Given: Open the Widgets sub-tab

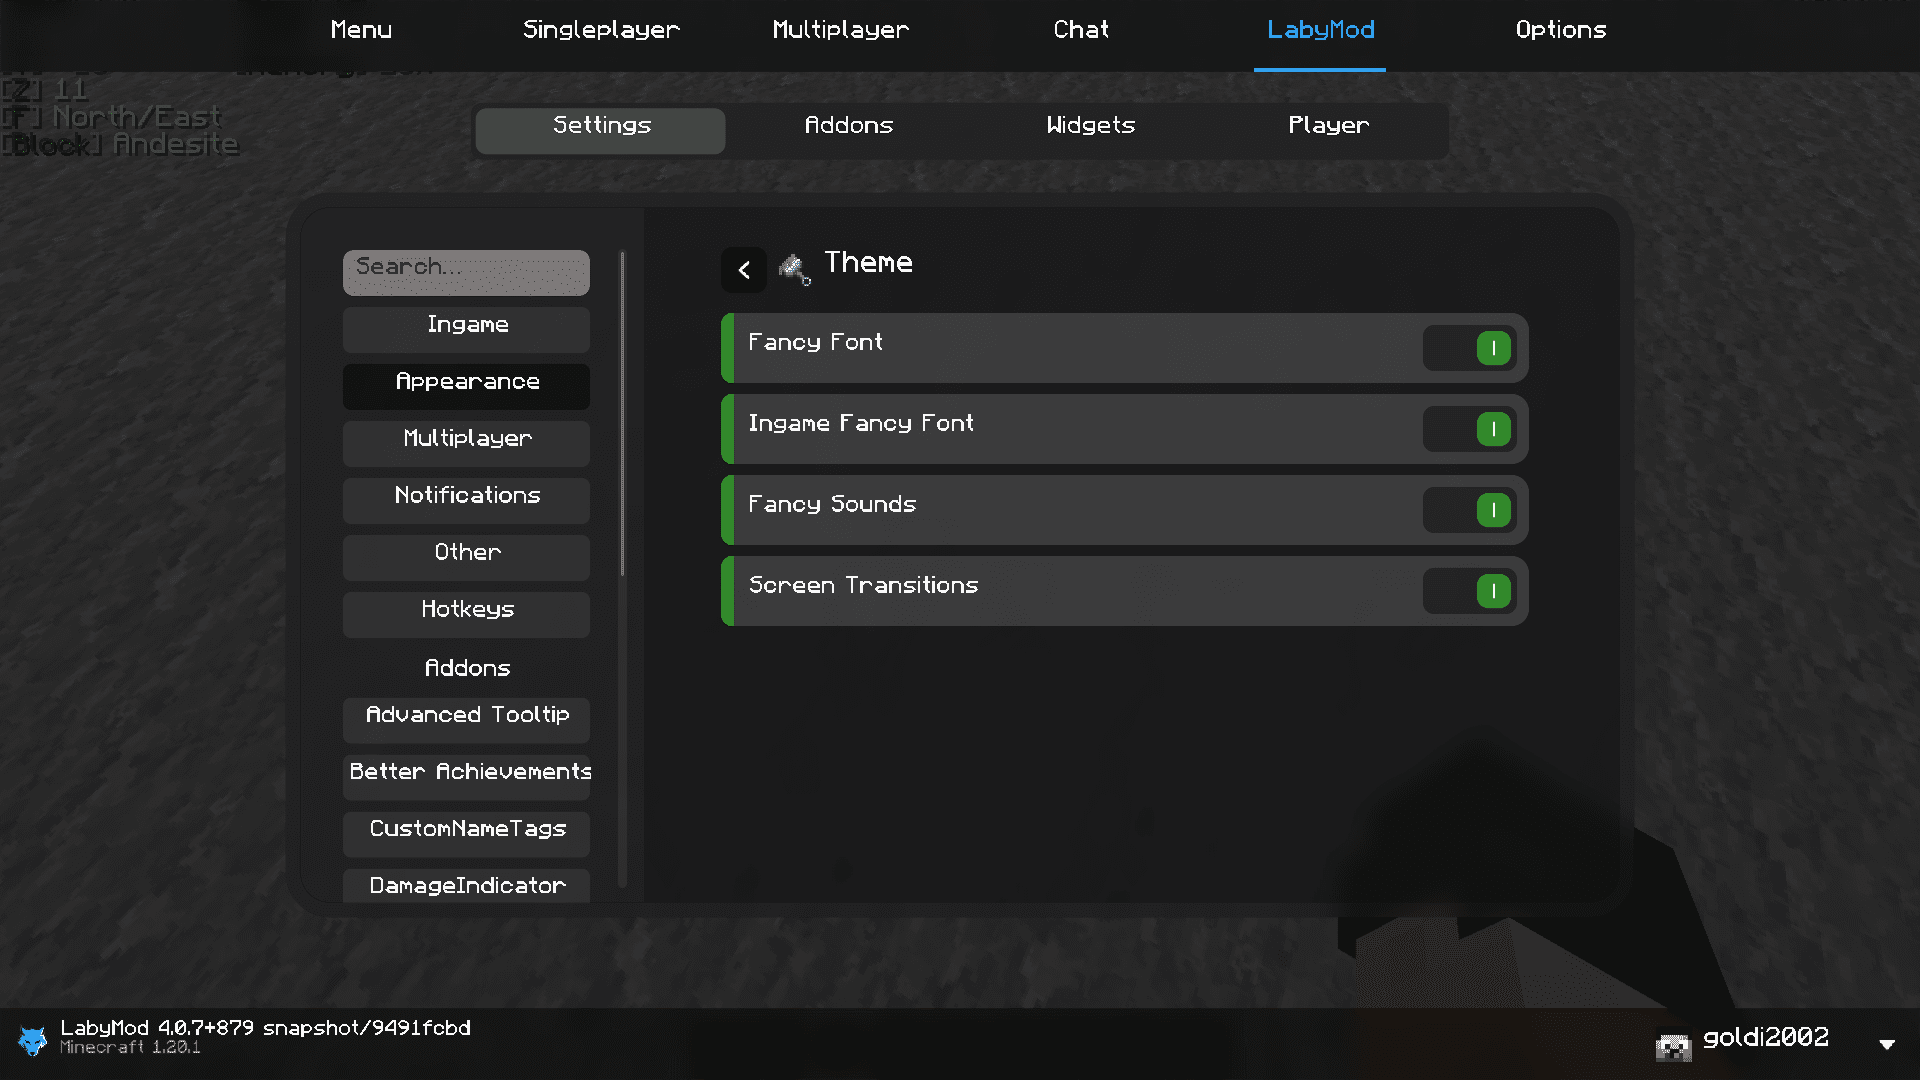Looking at the screenshot, I should (x=1090, y=126).
